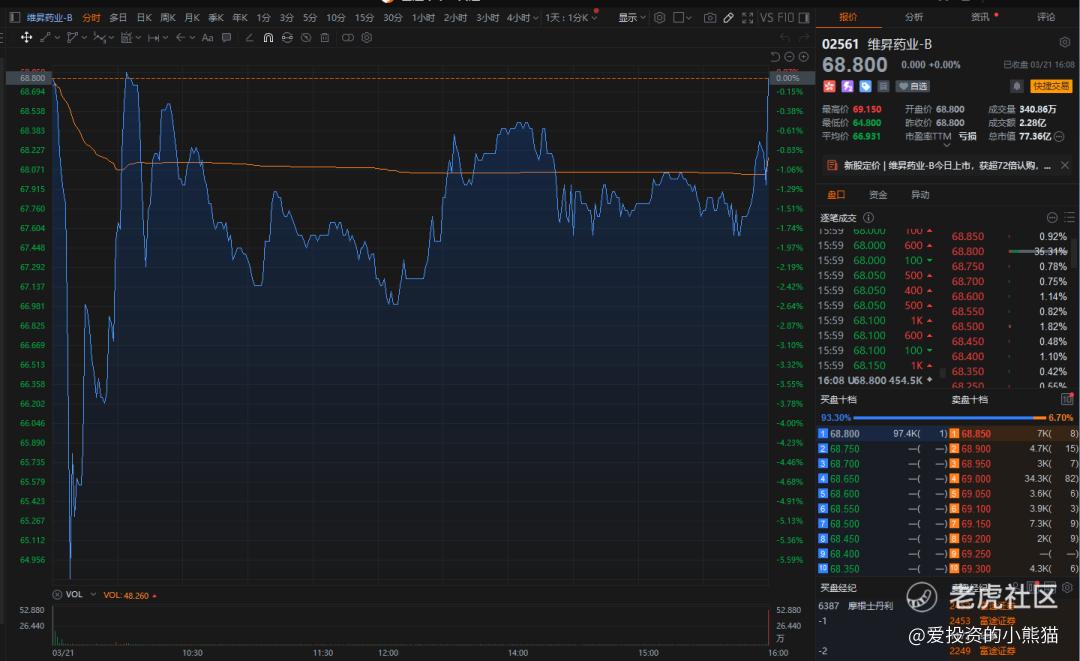
Task: Open the 显示 display dropdown
Action: coord(632,17)
